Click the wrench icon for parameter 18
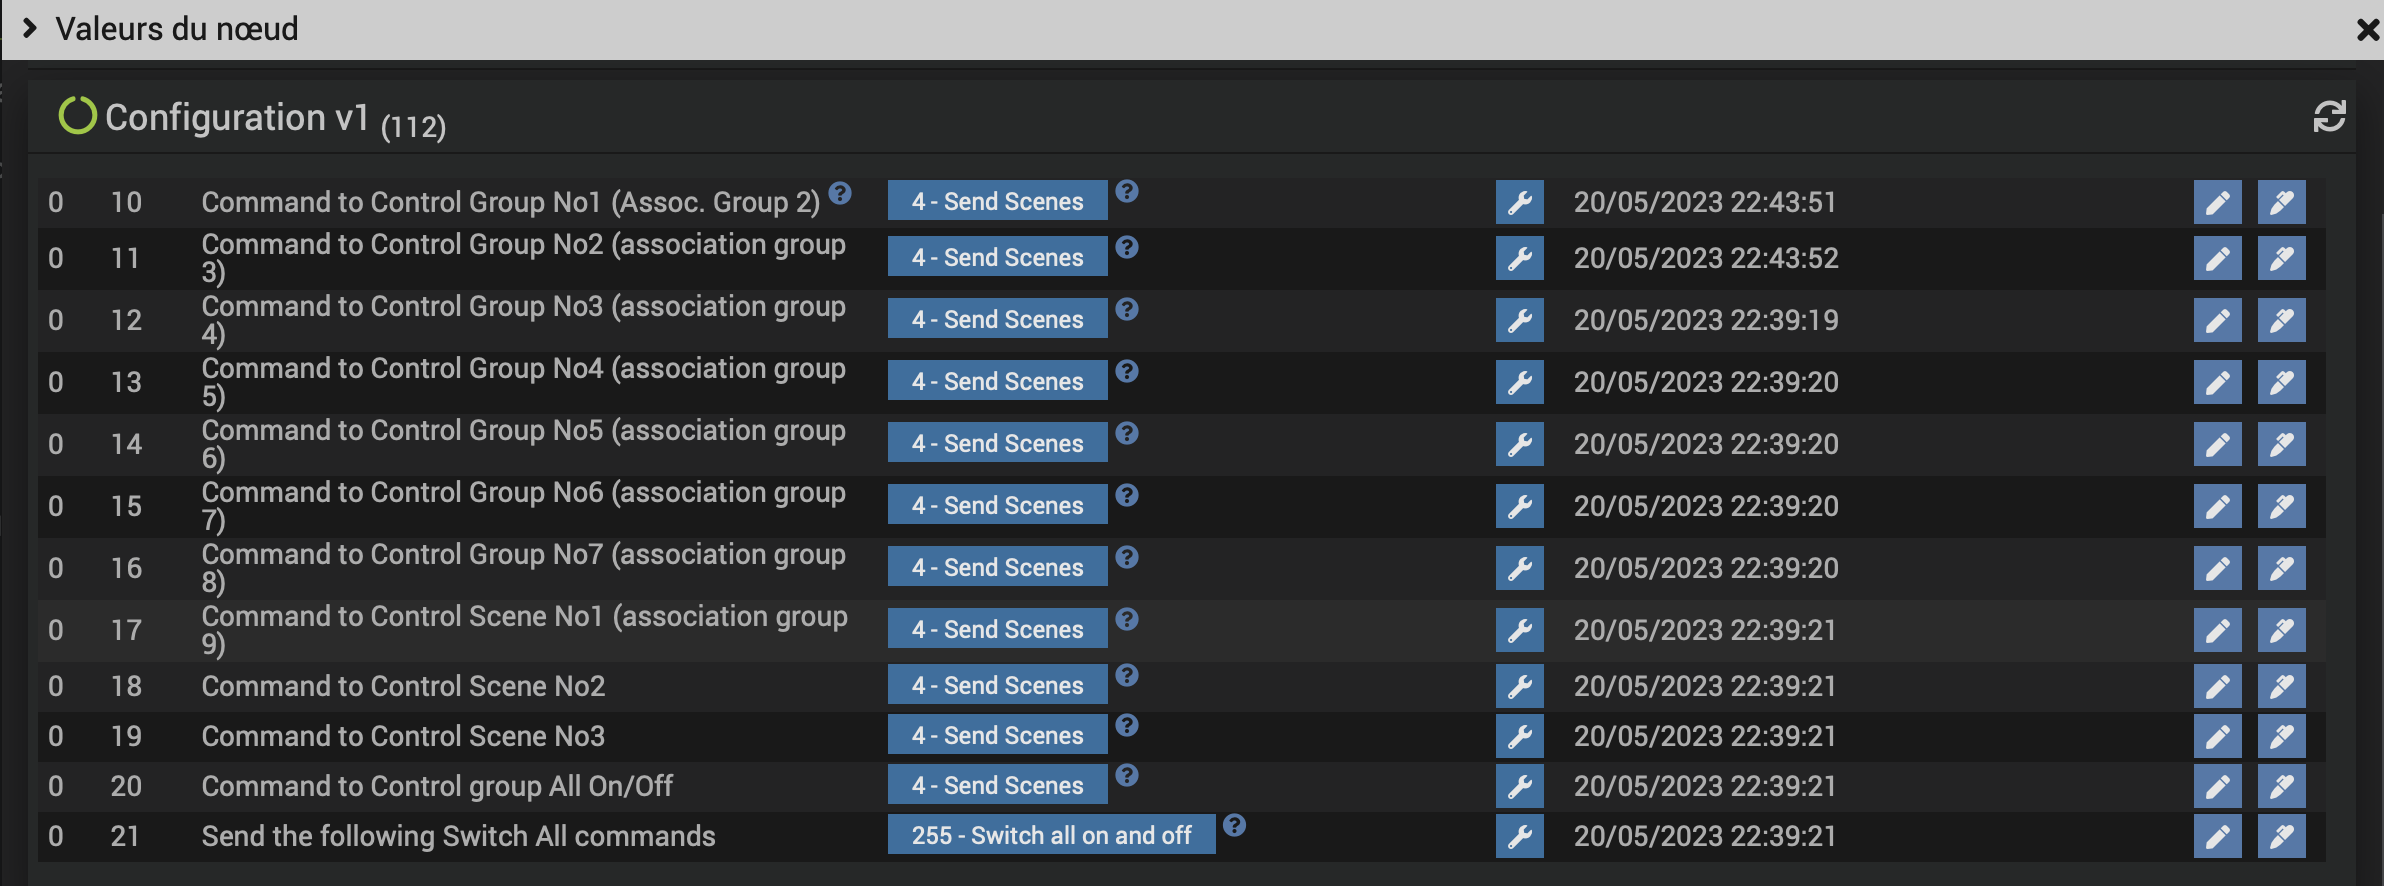 point(1519,686)
